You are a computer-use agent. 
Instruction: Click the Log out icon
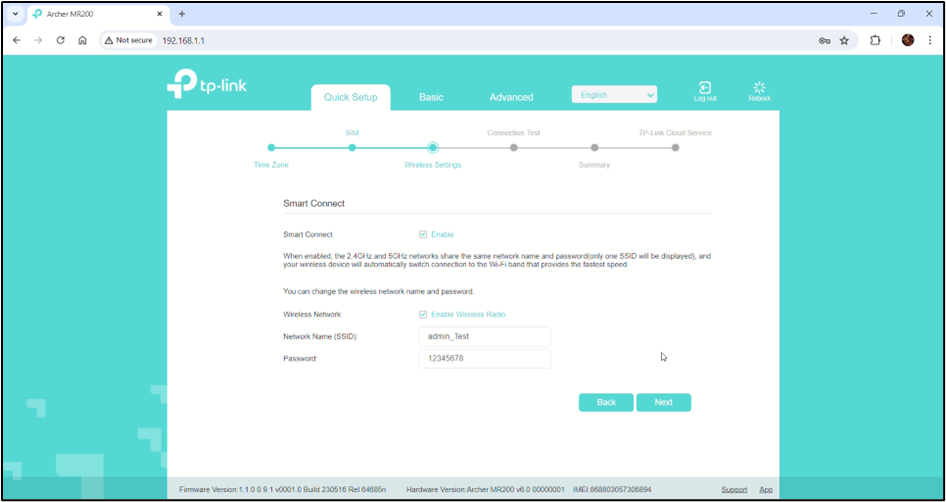click(705, 89)
